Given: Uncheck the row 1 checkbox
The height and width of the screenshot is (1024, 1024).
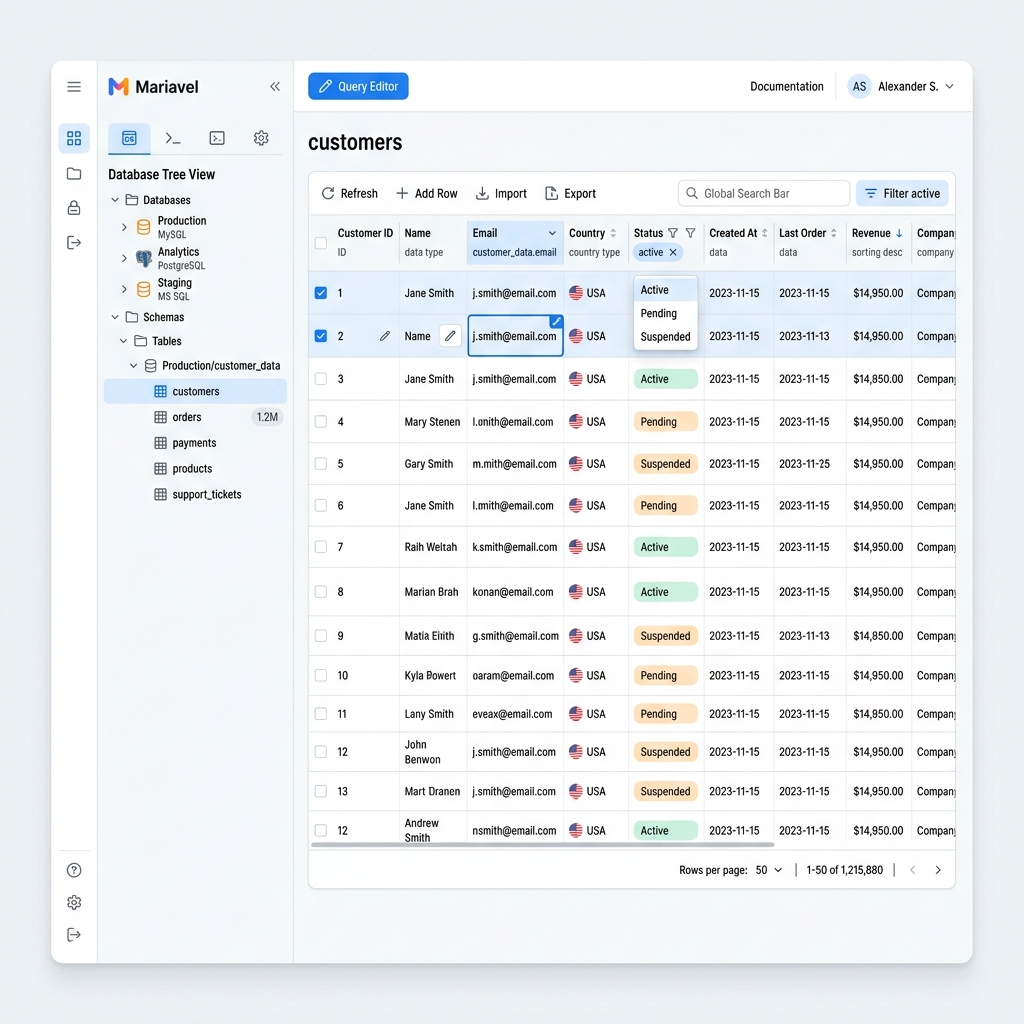Looking at the screenshot, I should tap(320, 293).
